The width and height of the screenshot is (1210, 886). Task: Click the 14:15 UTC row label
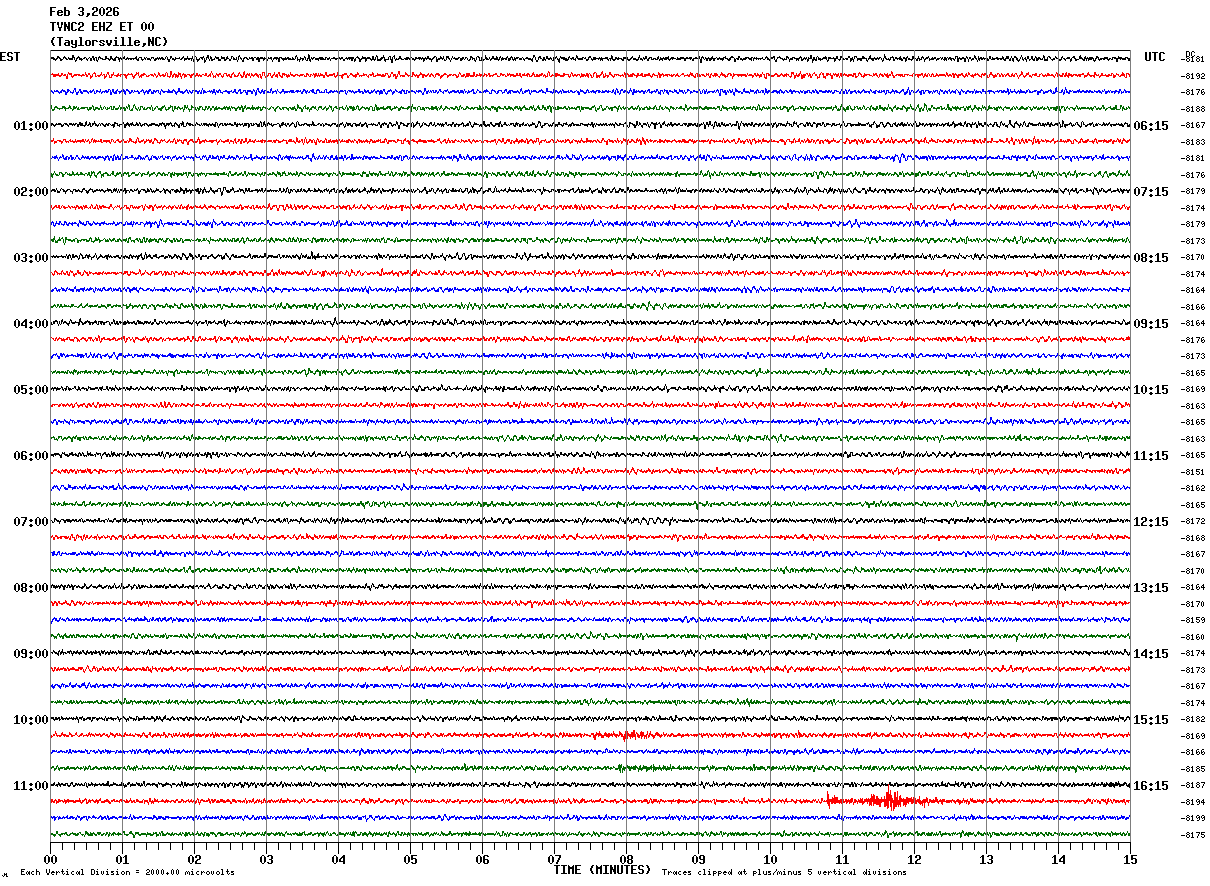[x=1151, y=654]
